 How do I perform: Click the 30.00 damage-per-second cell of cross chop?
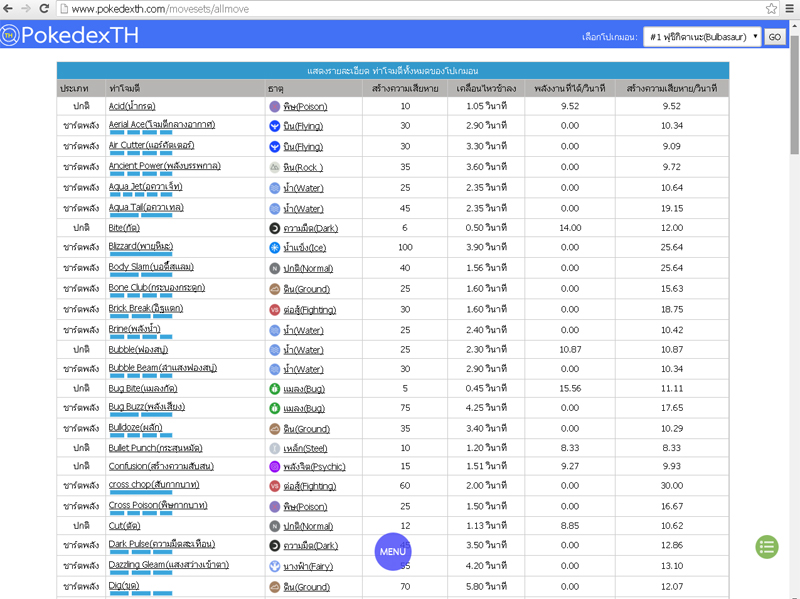[671, 486]
